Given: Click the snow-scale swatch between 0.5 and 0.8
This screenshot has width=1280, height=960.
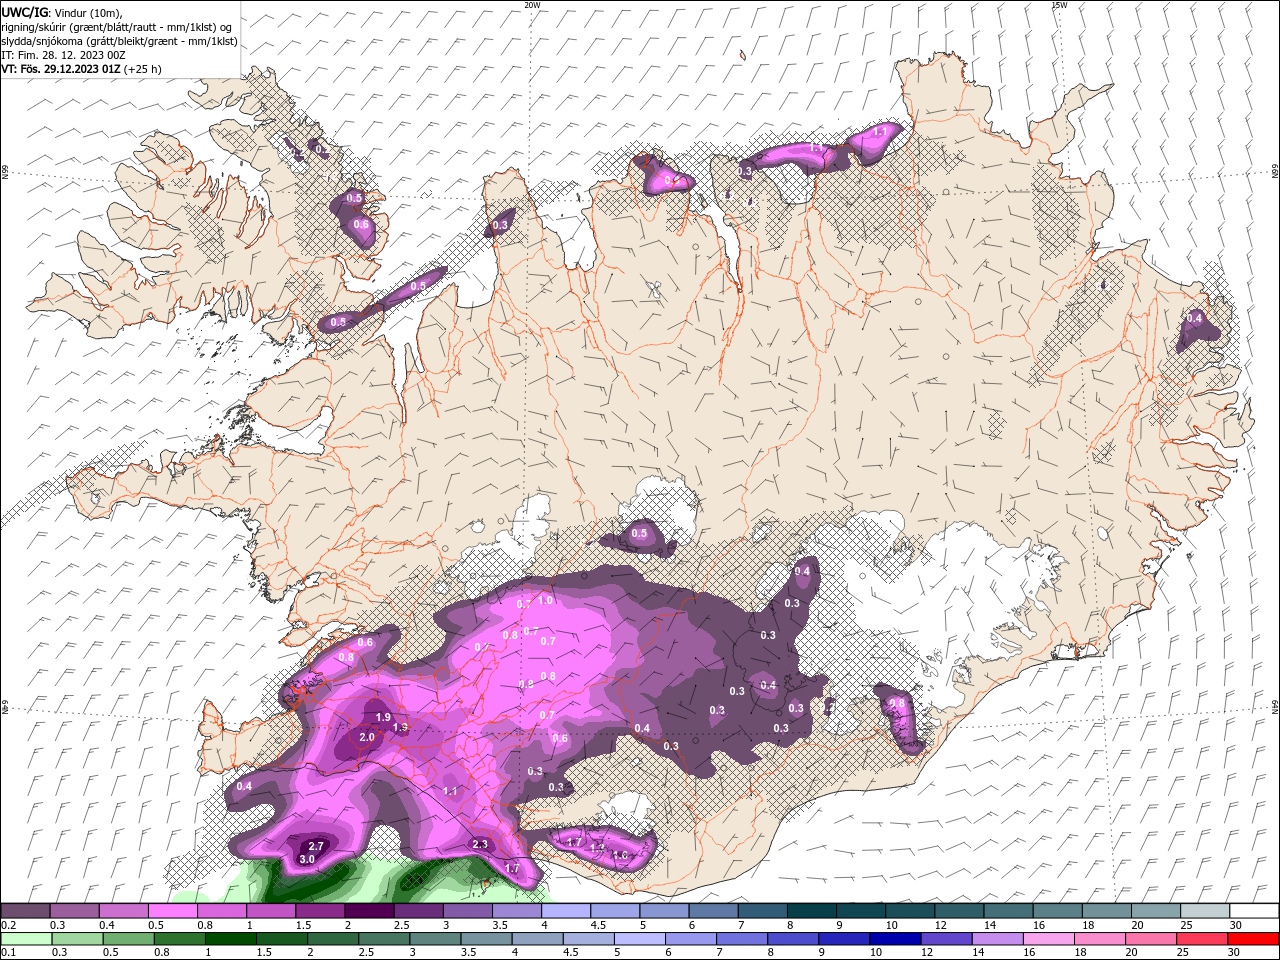Looking at the screenshot, I should pyautogui.click(x=172, y=911).
